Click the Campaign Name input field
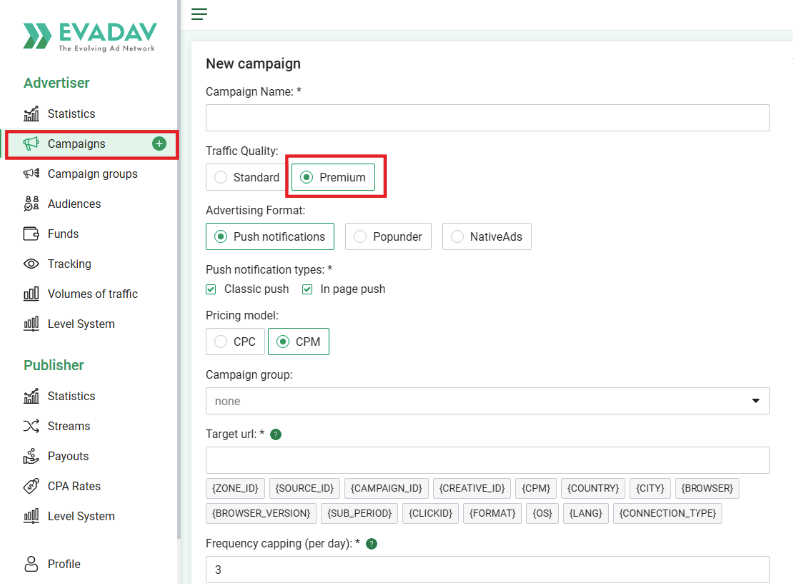 (x=487, y=118)
